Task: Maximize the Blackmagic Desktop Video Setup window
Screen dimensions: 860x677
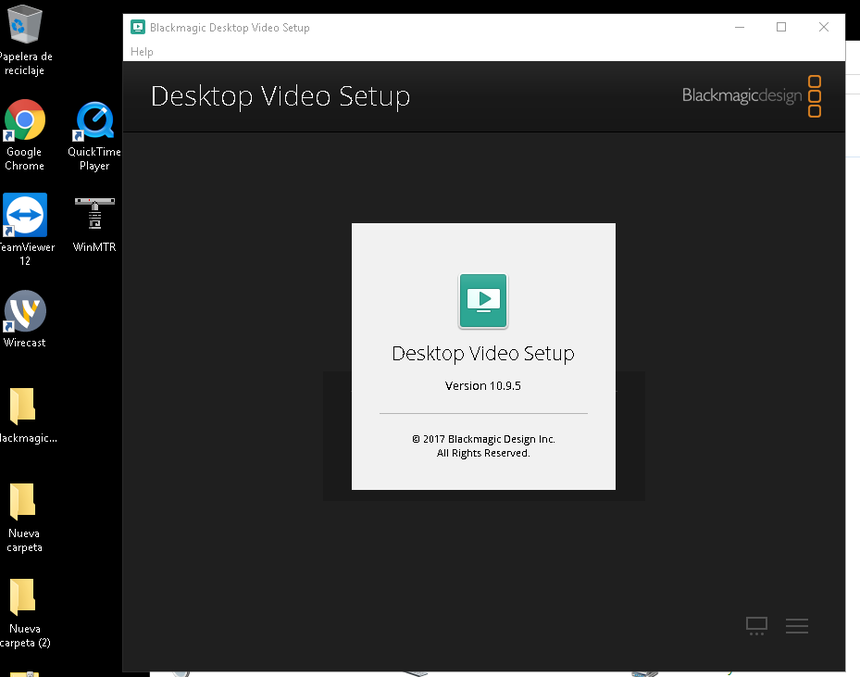Action: point(781,27)
